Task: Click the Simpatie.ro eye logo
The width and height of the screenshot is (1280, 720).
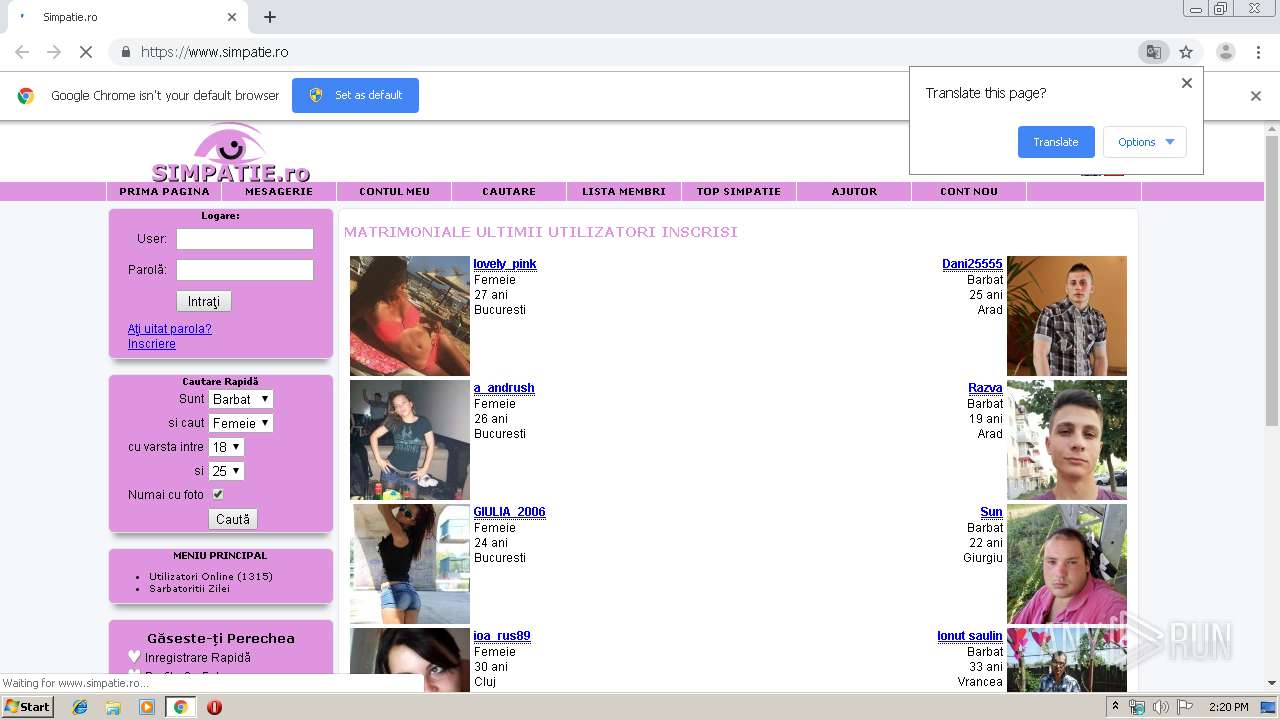Action: click(x=231, y=153)
